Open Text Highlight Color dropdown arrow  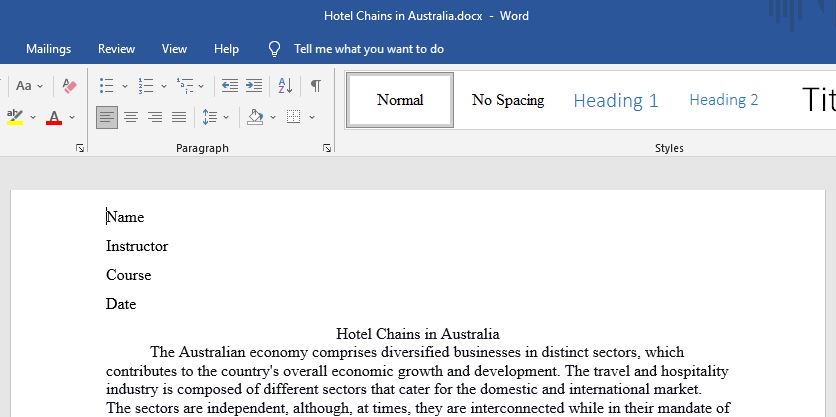click(x=33, y=117)
